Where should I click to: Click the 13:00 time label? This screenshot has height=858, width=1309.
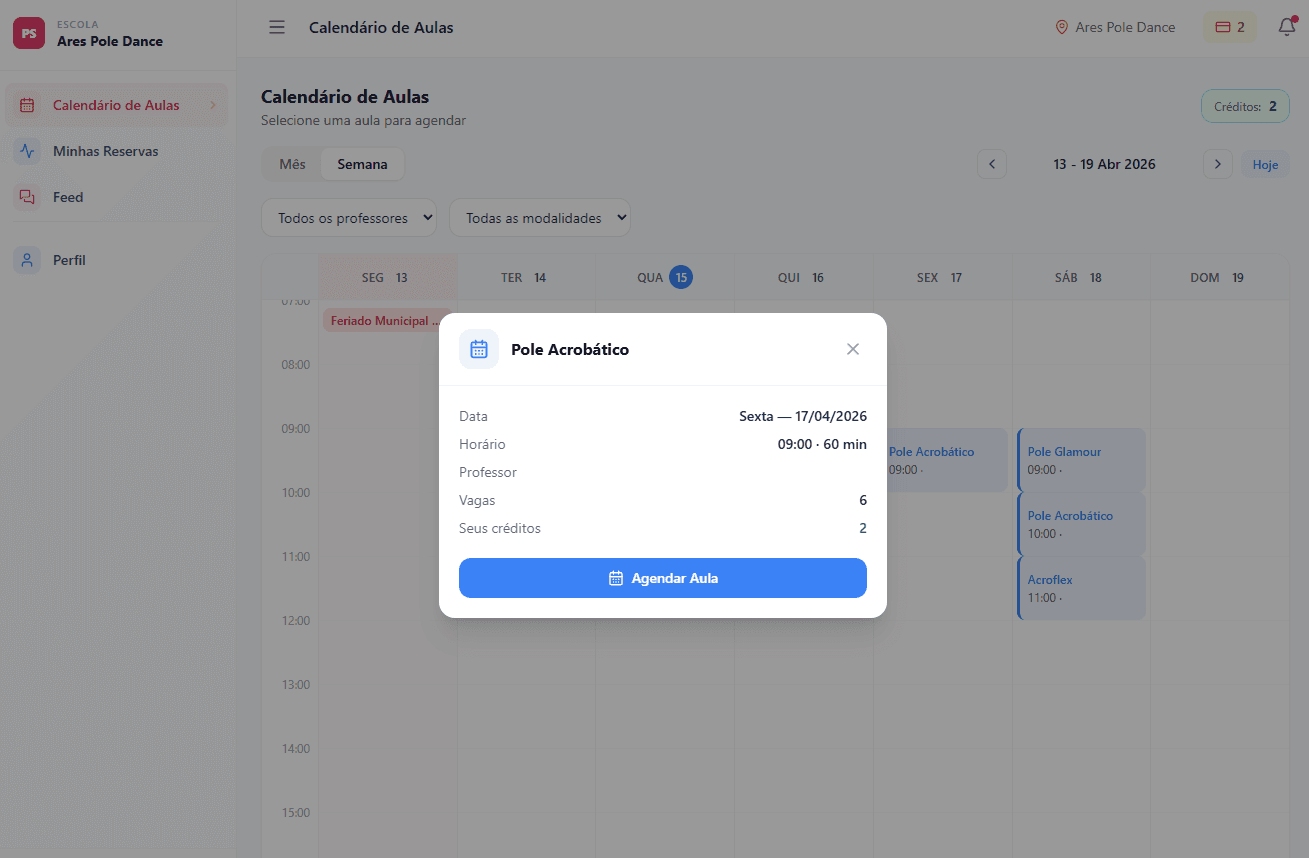[x=296, y=685]
